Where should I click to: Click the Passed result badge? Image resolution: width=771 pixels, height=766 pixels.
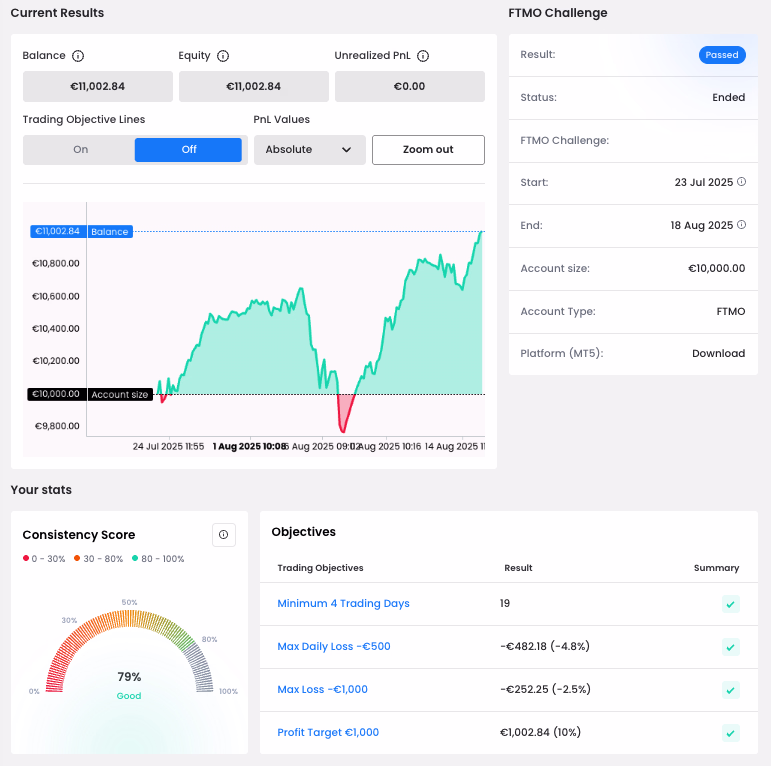point(722,55)
